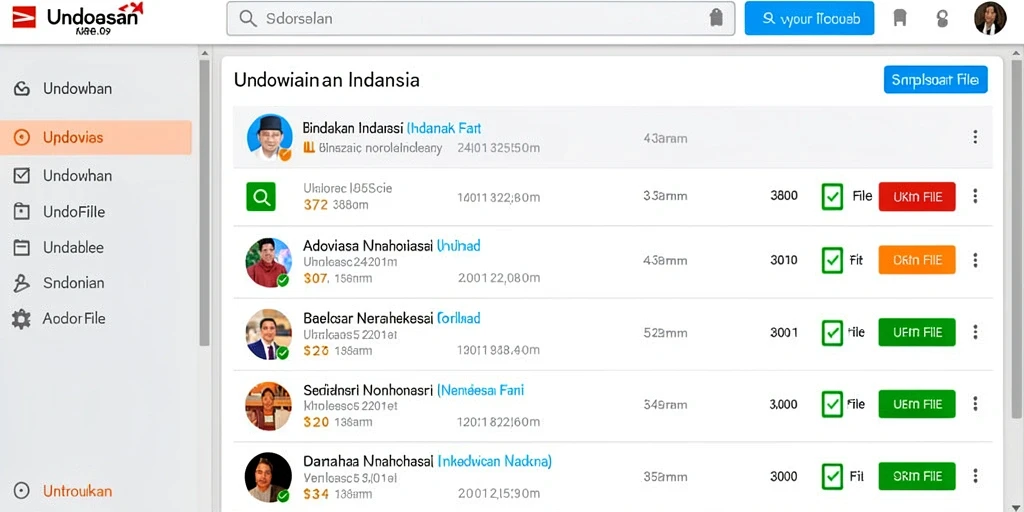The image size is (1024, 512).
Task: Open more options for Bindakan Indarasi row
Action: [975, 137]
